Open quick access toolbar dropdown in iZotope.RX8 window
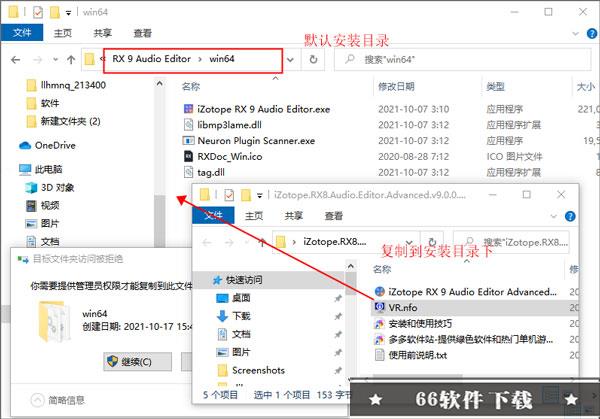The image size is (600, 419). pyautogui.click(x=259, y=196)
